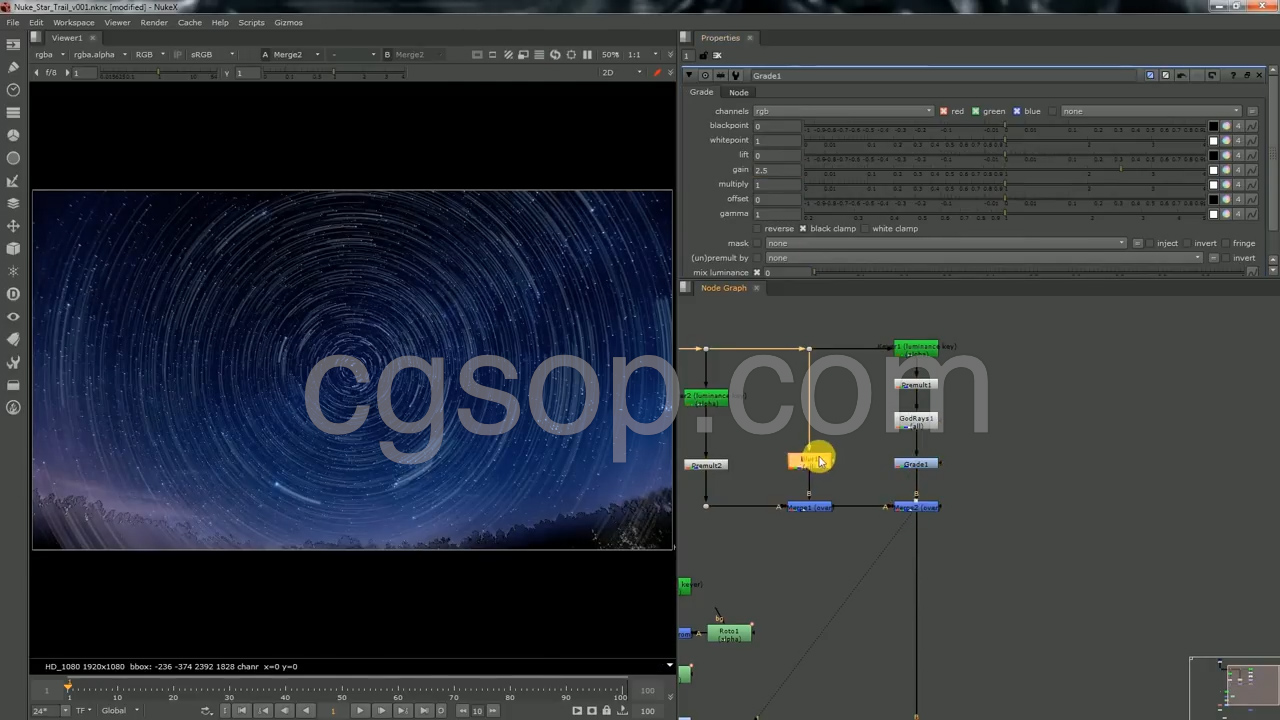
Task: Open the channels rgb dropdown
Action: (843, 111)
